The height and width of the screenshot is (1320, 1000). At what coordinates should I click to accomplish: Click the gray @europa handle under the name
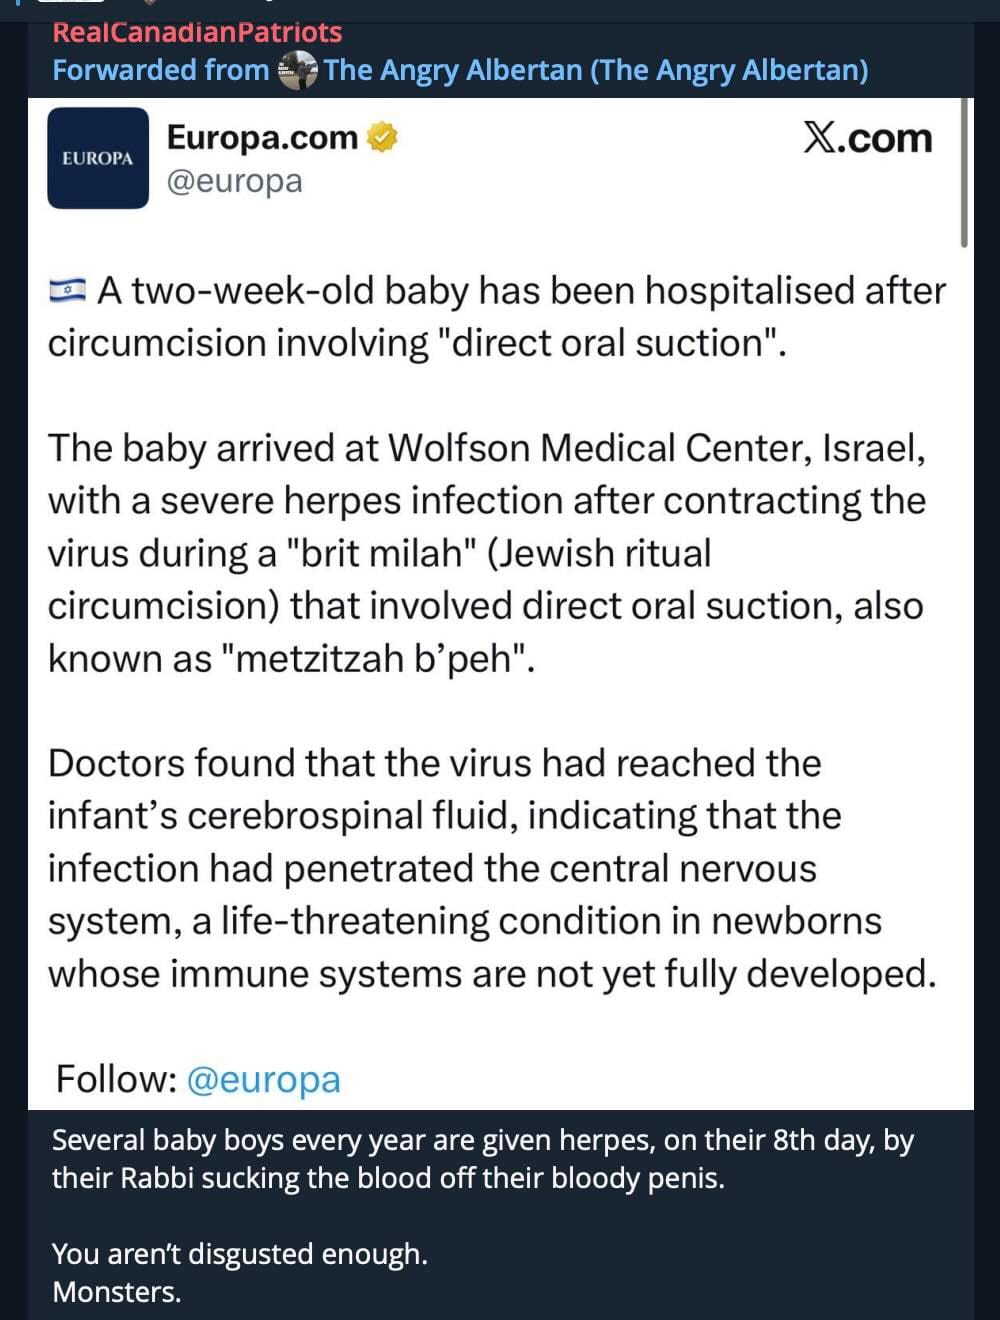pyautogui.click(x=234, y=182)
